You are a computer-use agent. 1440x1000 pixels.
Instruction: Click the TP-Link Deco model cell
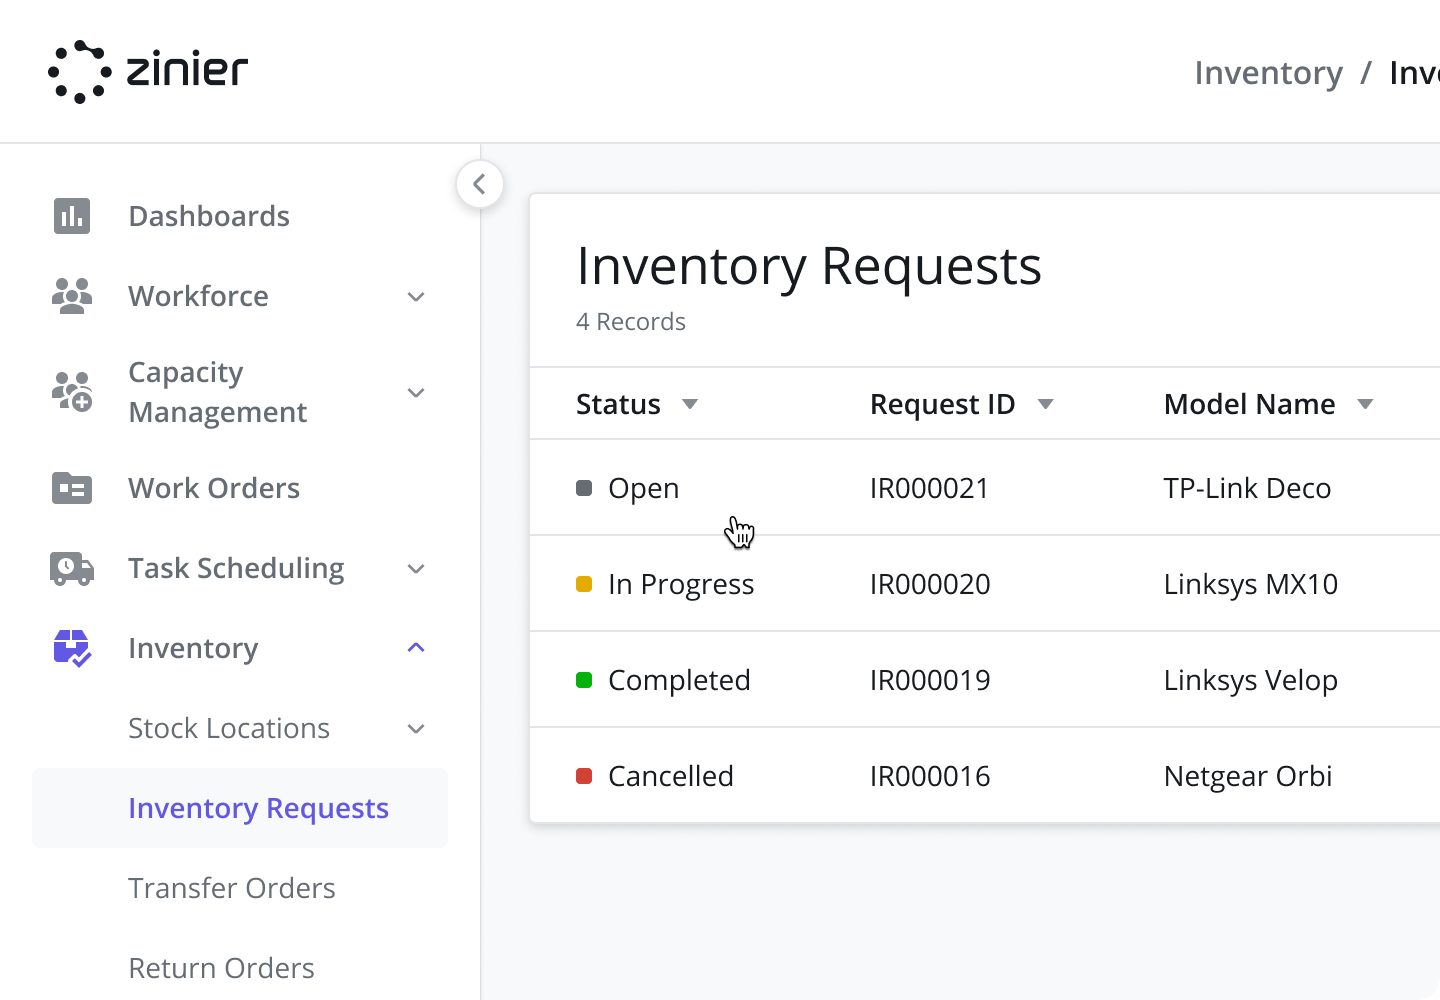tap(1247, 488)
